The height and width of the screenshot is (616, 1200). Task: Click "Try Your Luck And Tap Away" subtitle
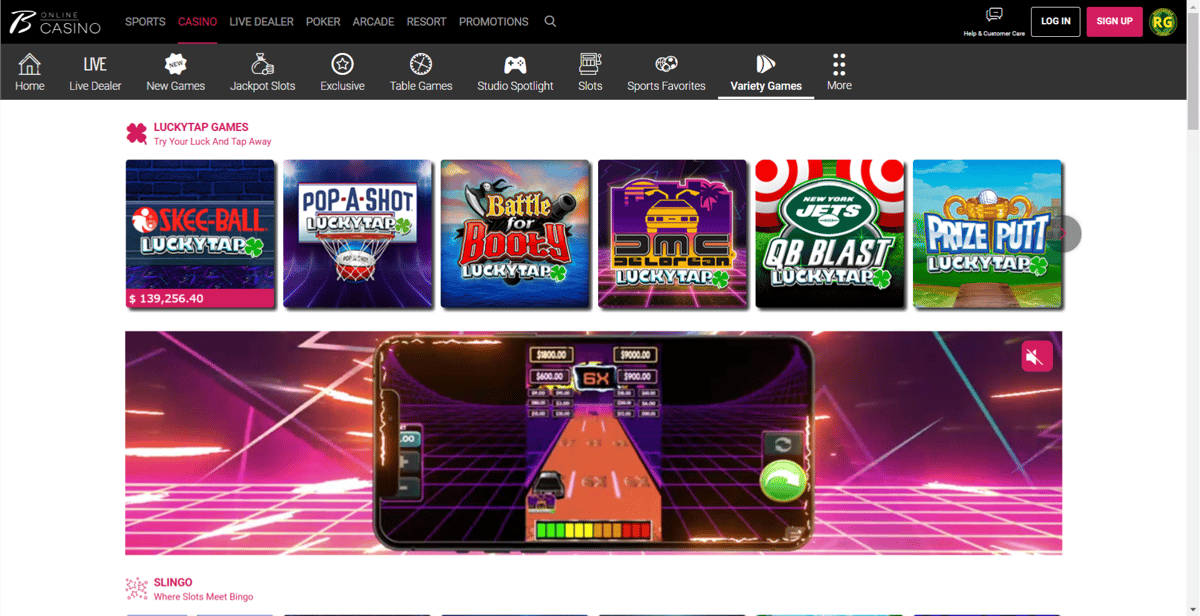coord(212,142)
